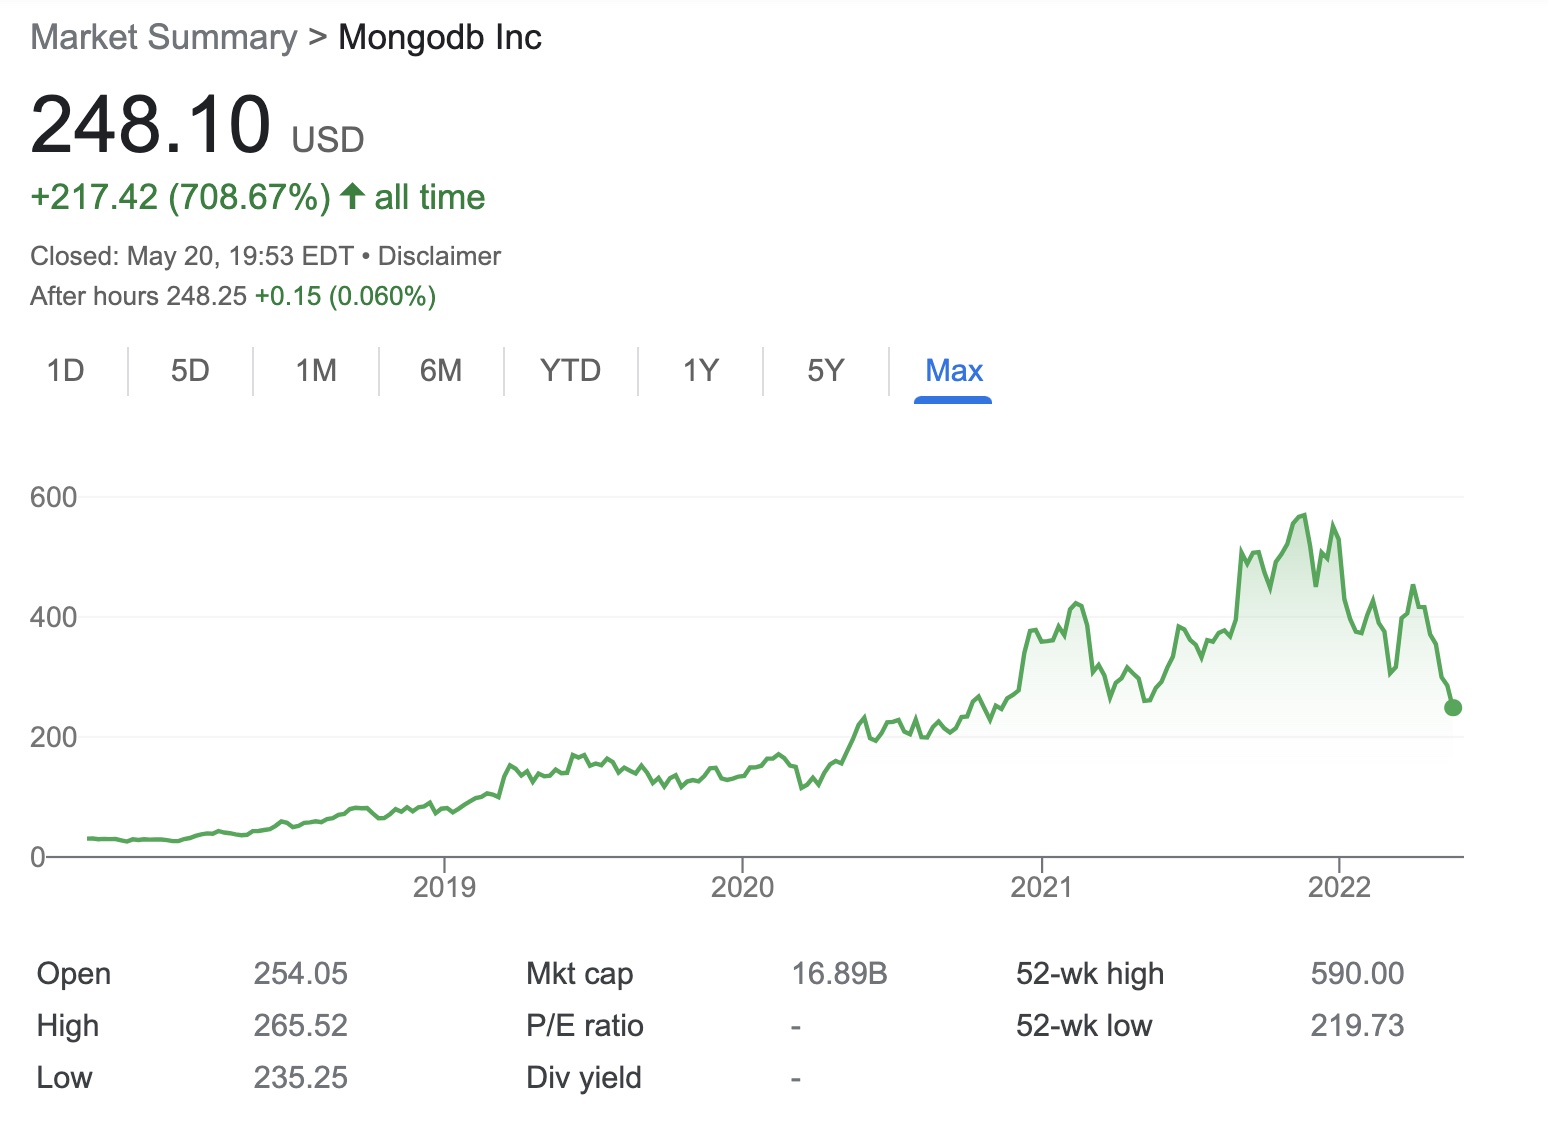Open the 6M time range
The height and width of the screenshot is (1130, 1548).
click(441, 371)
